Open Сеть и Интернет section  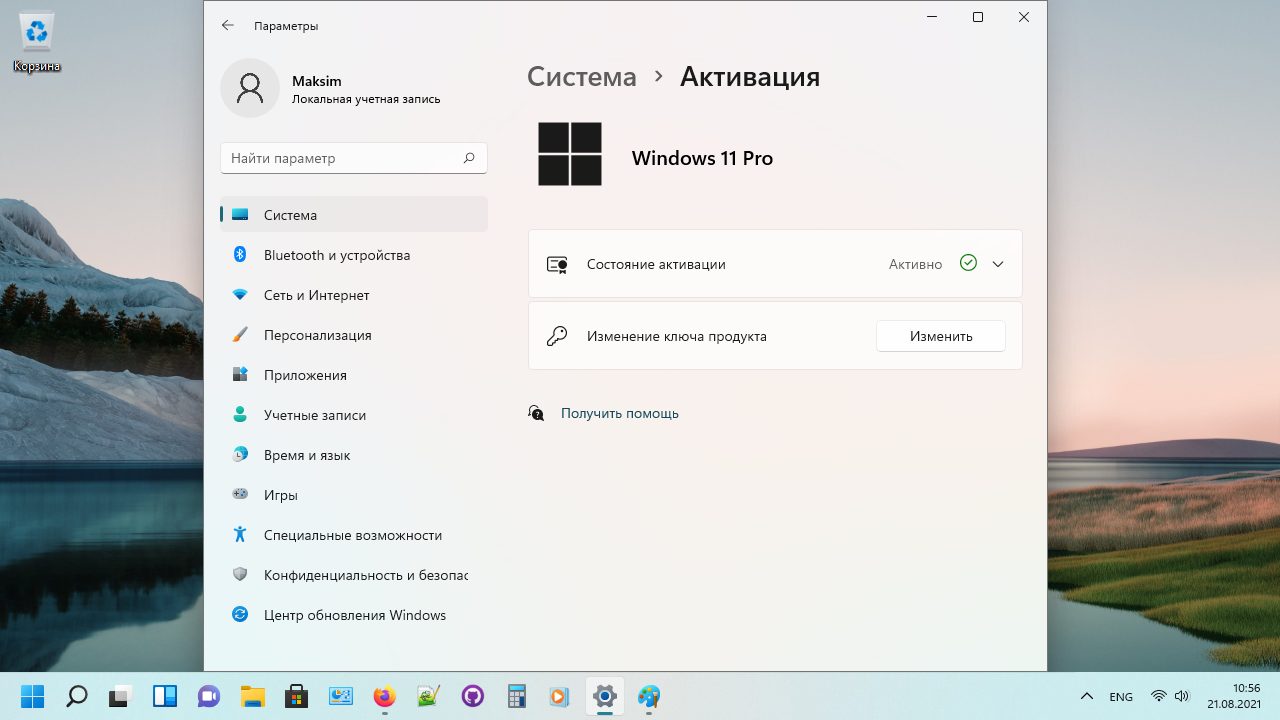click(x=354, y=295)
